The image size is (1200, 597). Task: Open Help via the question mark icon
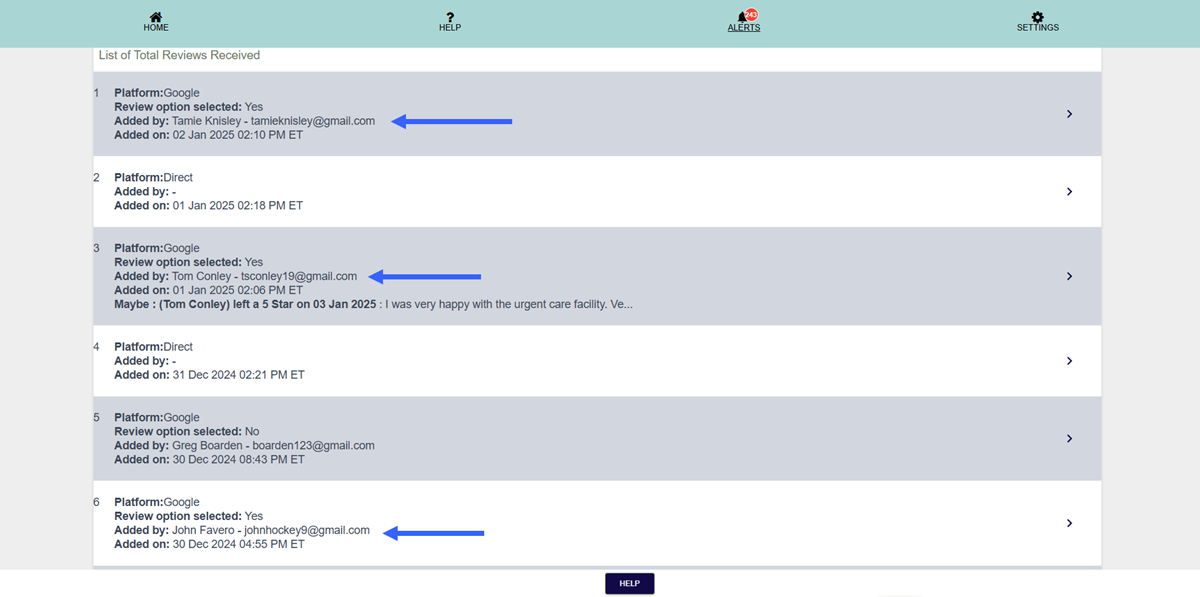(450, 17)
